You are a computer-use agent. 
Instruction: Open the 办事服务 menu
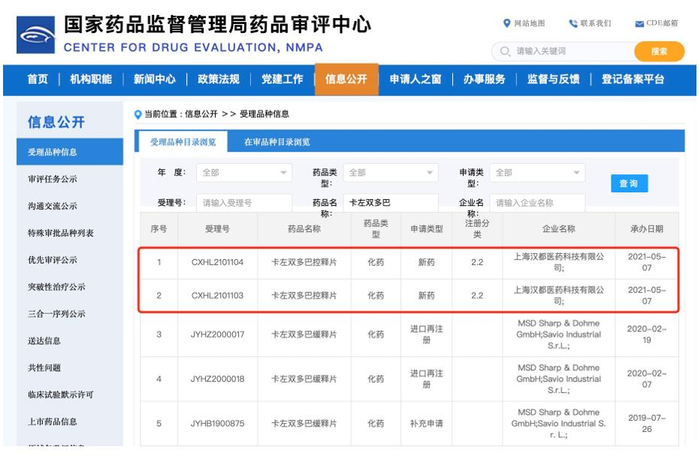coord(484,79)
